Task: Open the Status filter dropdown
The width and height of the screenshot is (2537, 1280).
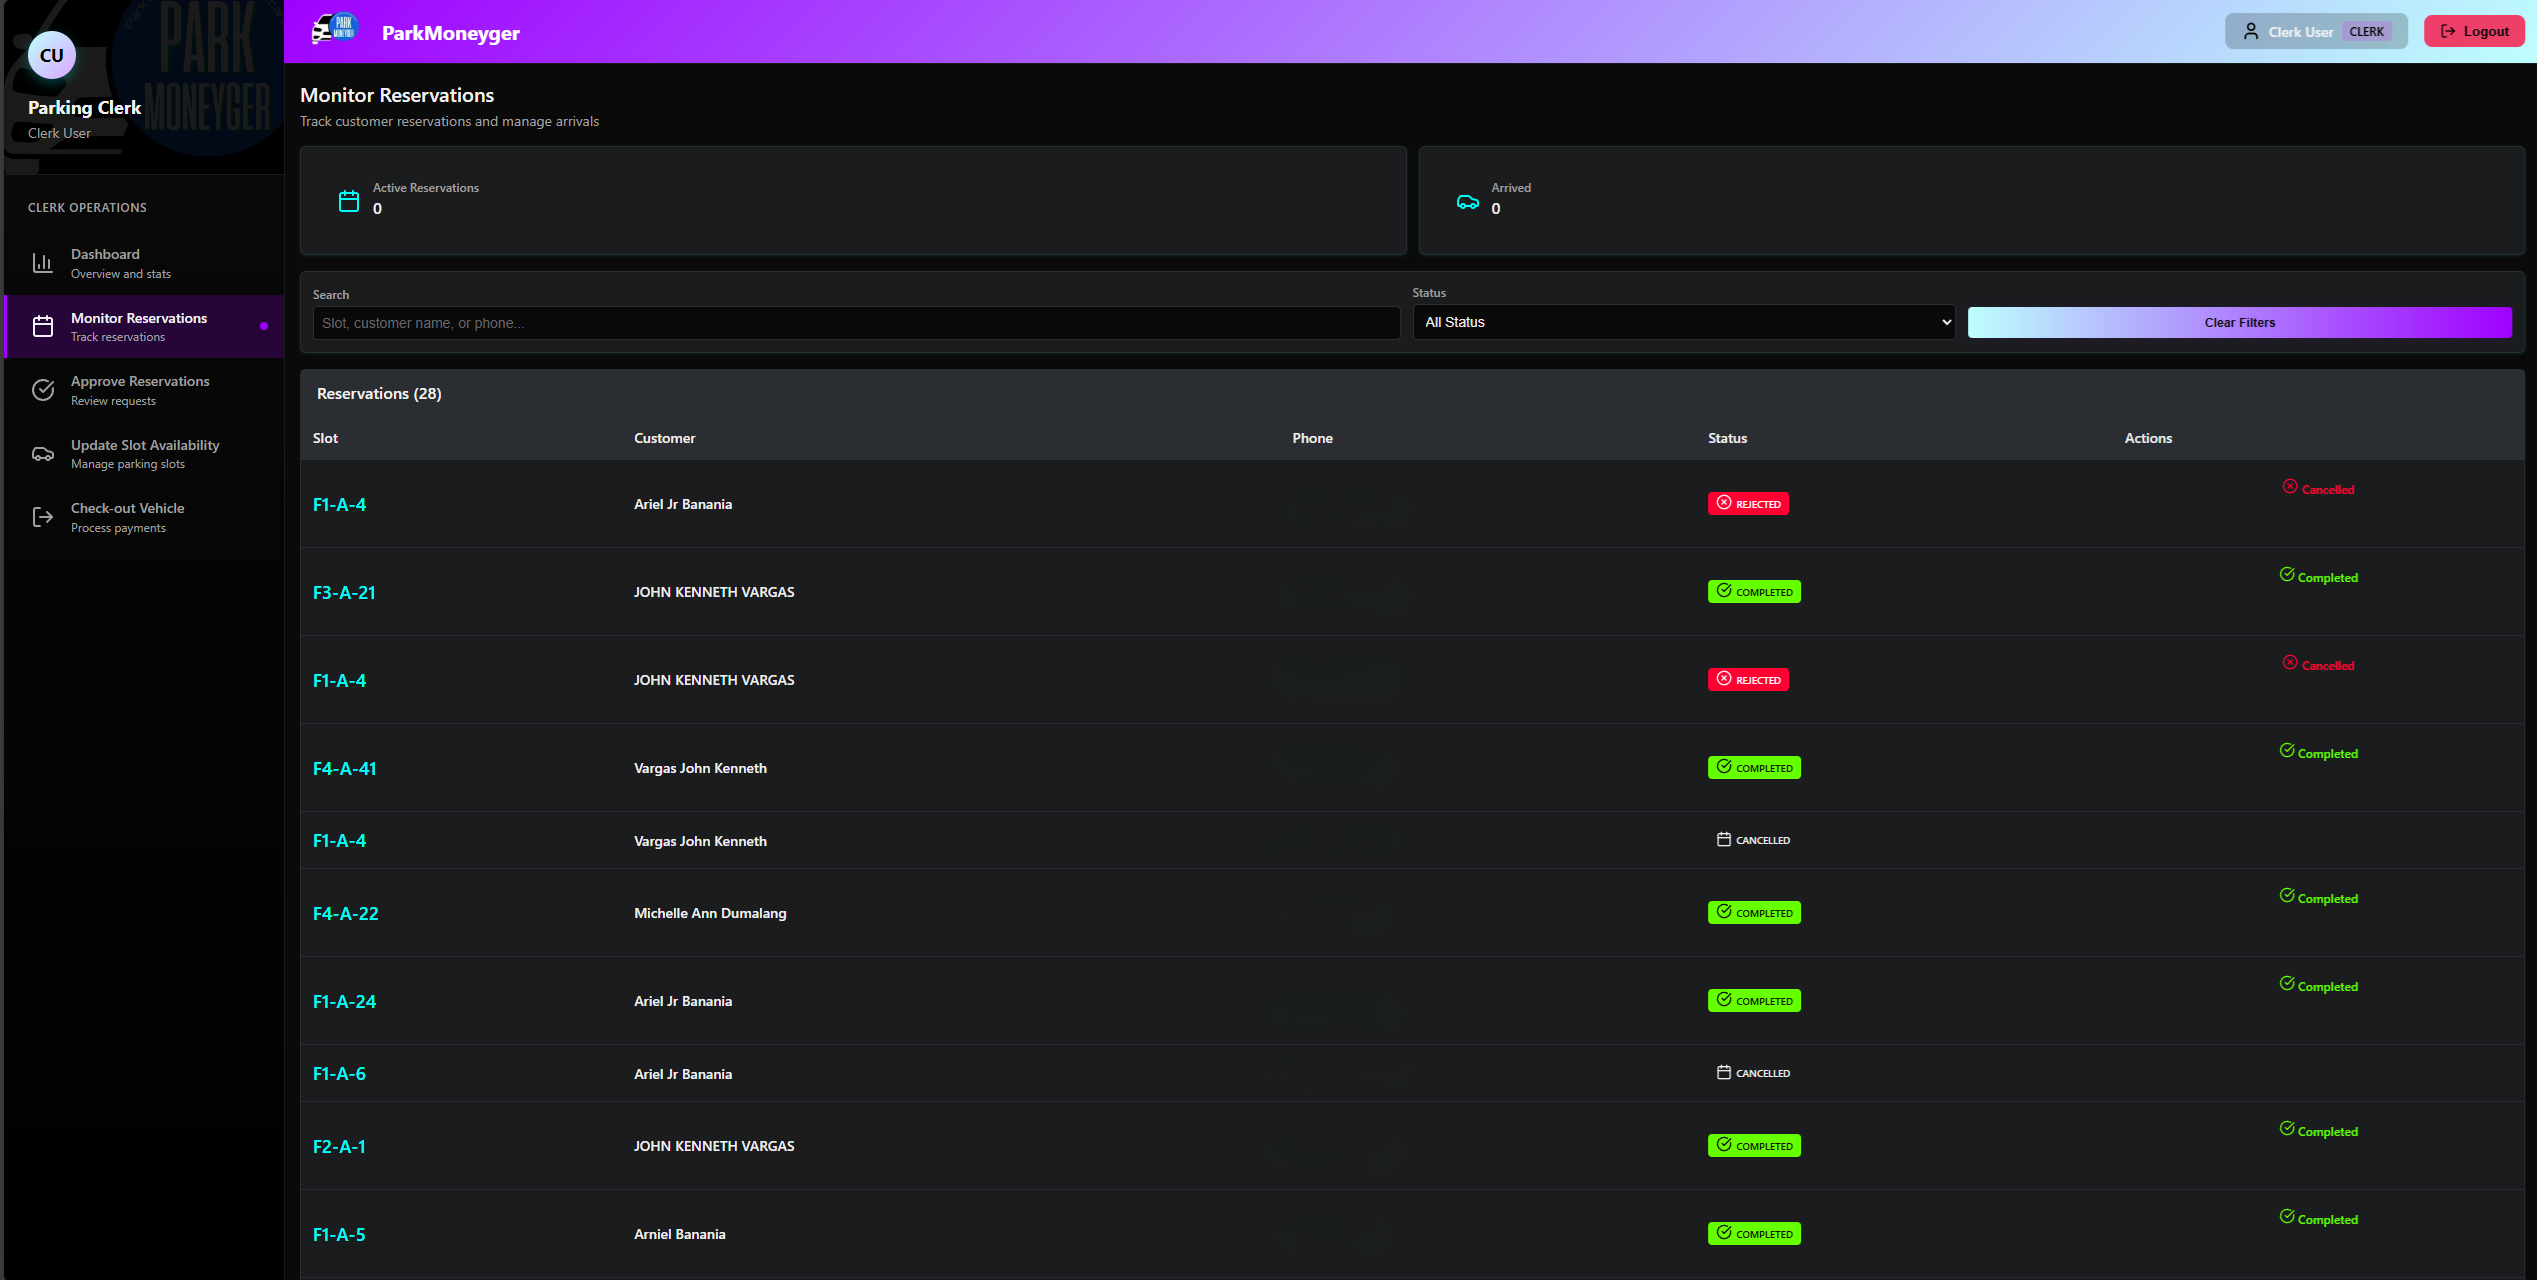Action: 1684,322
